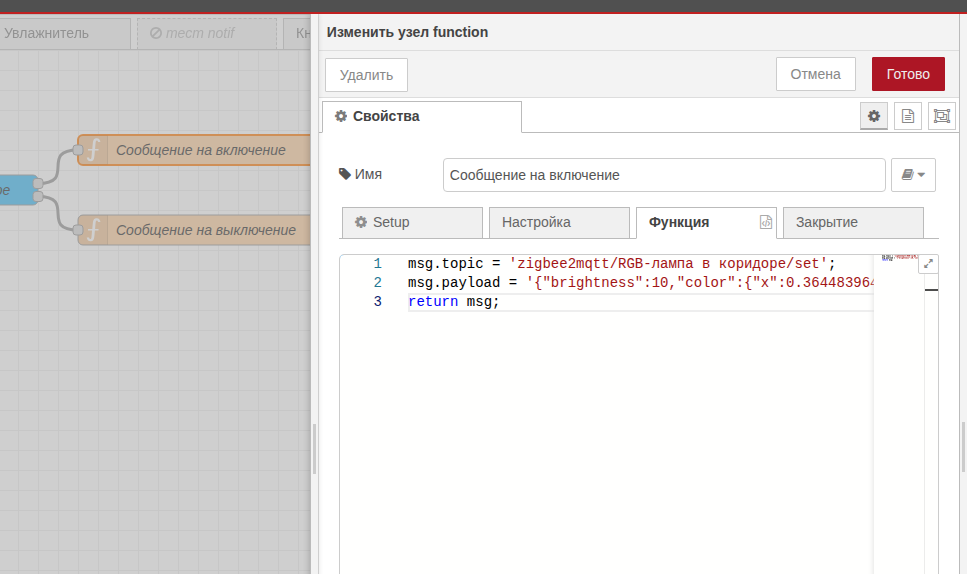Image resolution: width=967 pixels, height=574 pixels.
Task: Click line number 2 in editor gutter
Action: tap(377, 283)
